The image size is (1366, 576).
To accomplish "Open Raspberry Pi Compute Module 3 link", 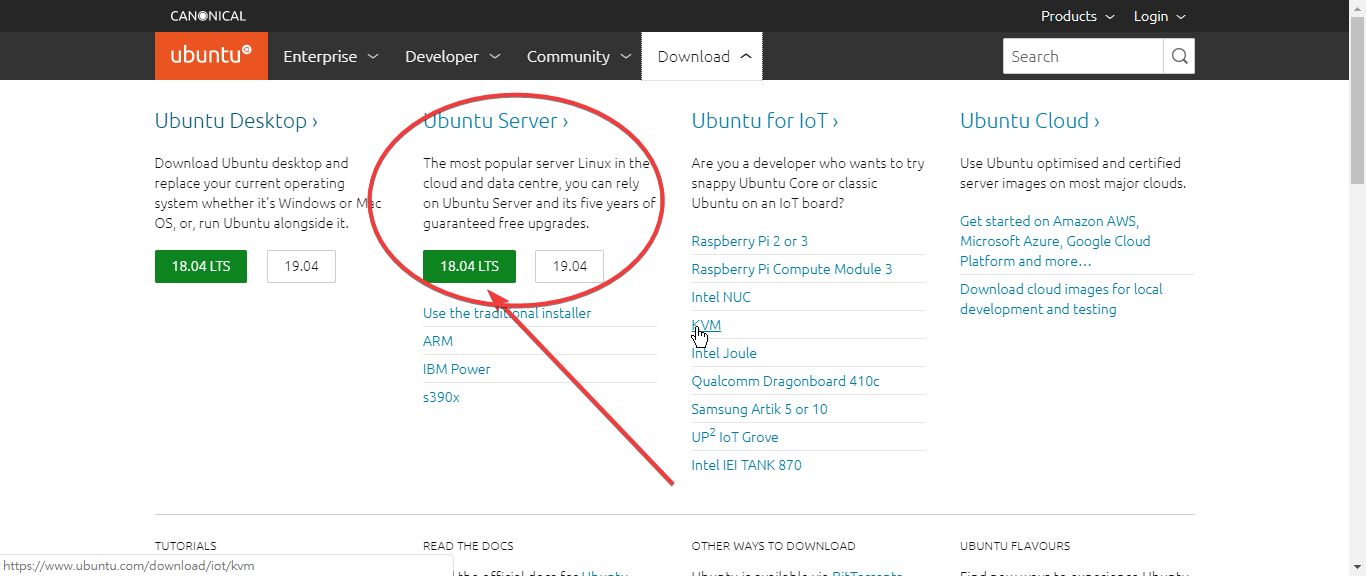I will point(792,269).
